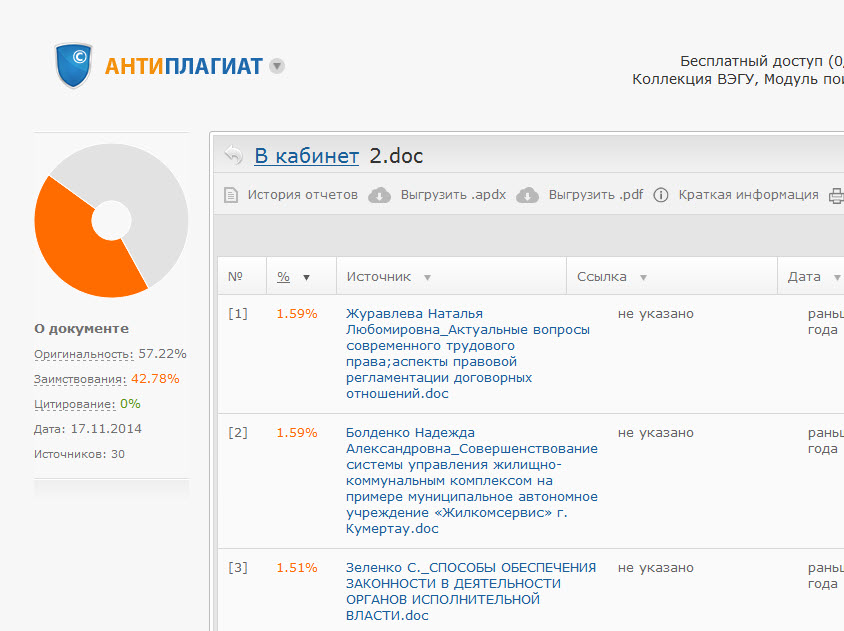Select Выгрузить .pdf export option
Image resolution: width=844 pixels, height=631 pixels.
point(596,194)
